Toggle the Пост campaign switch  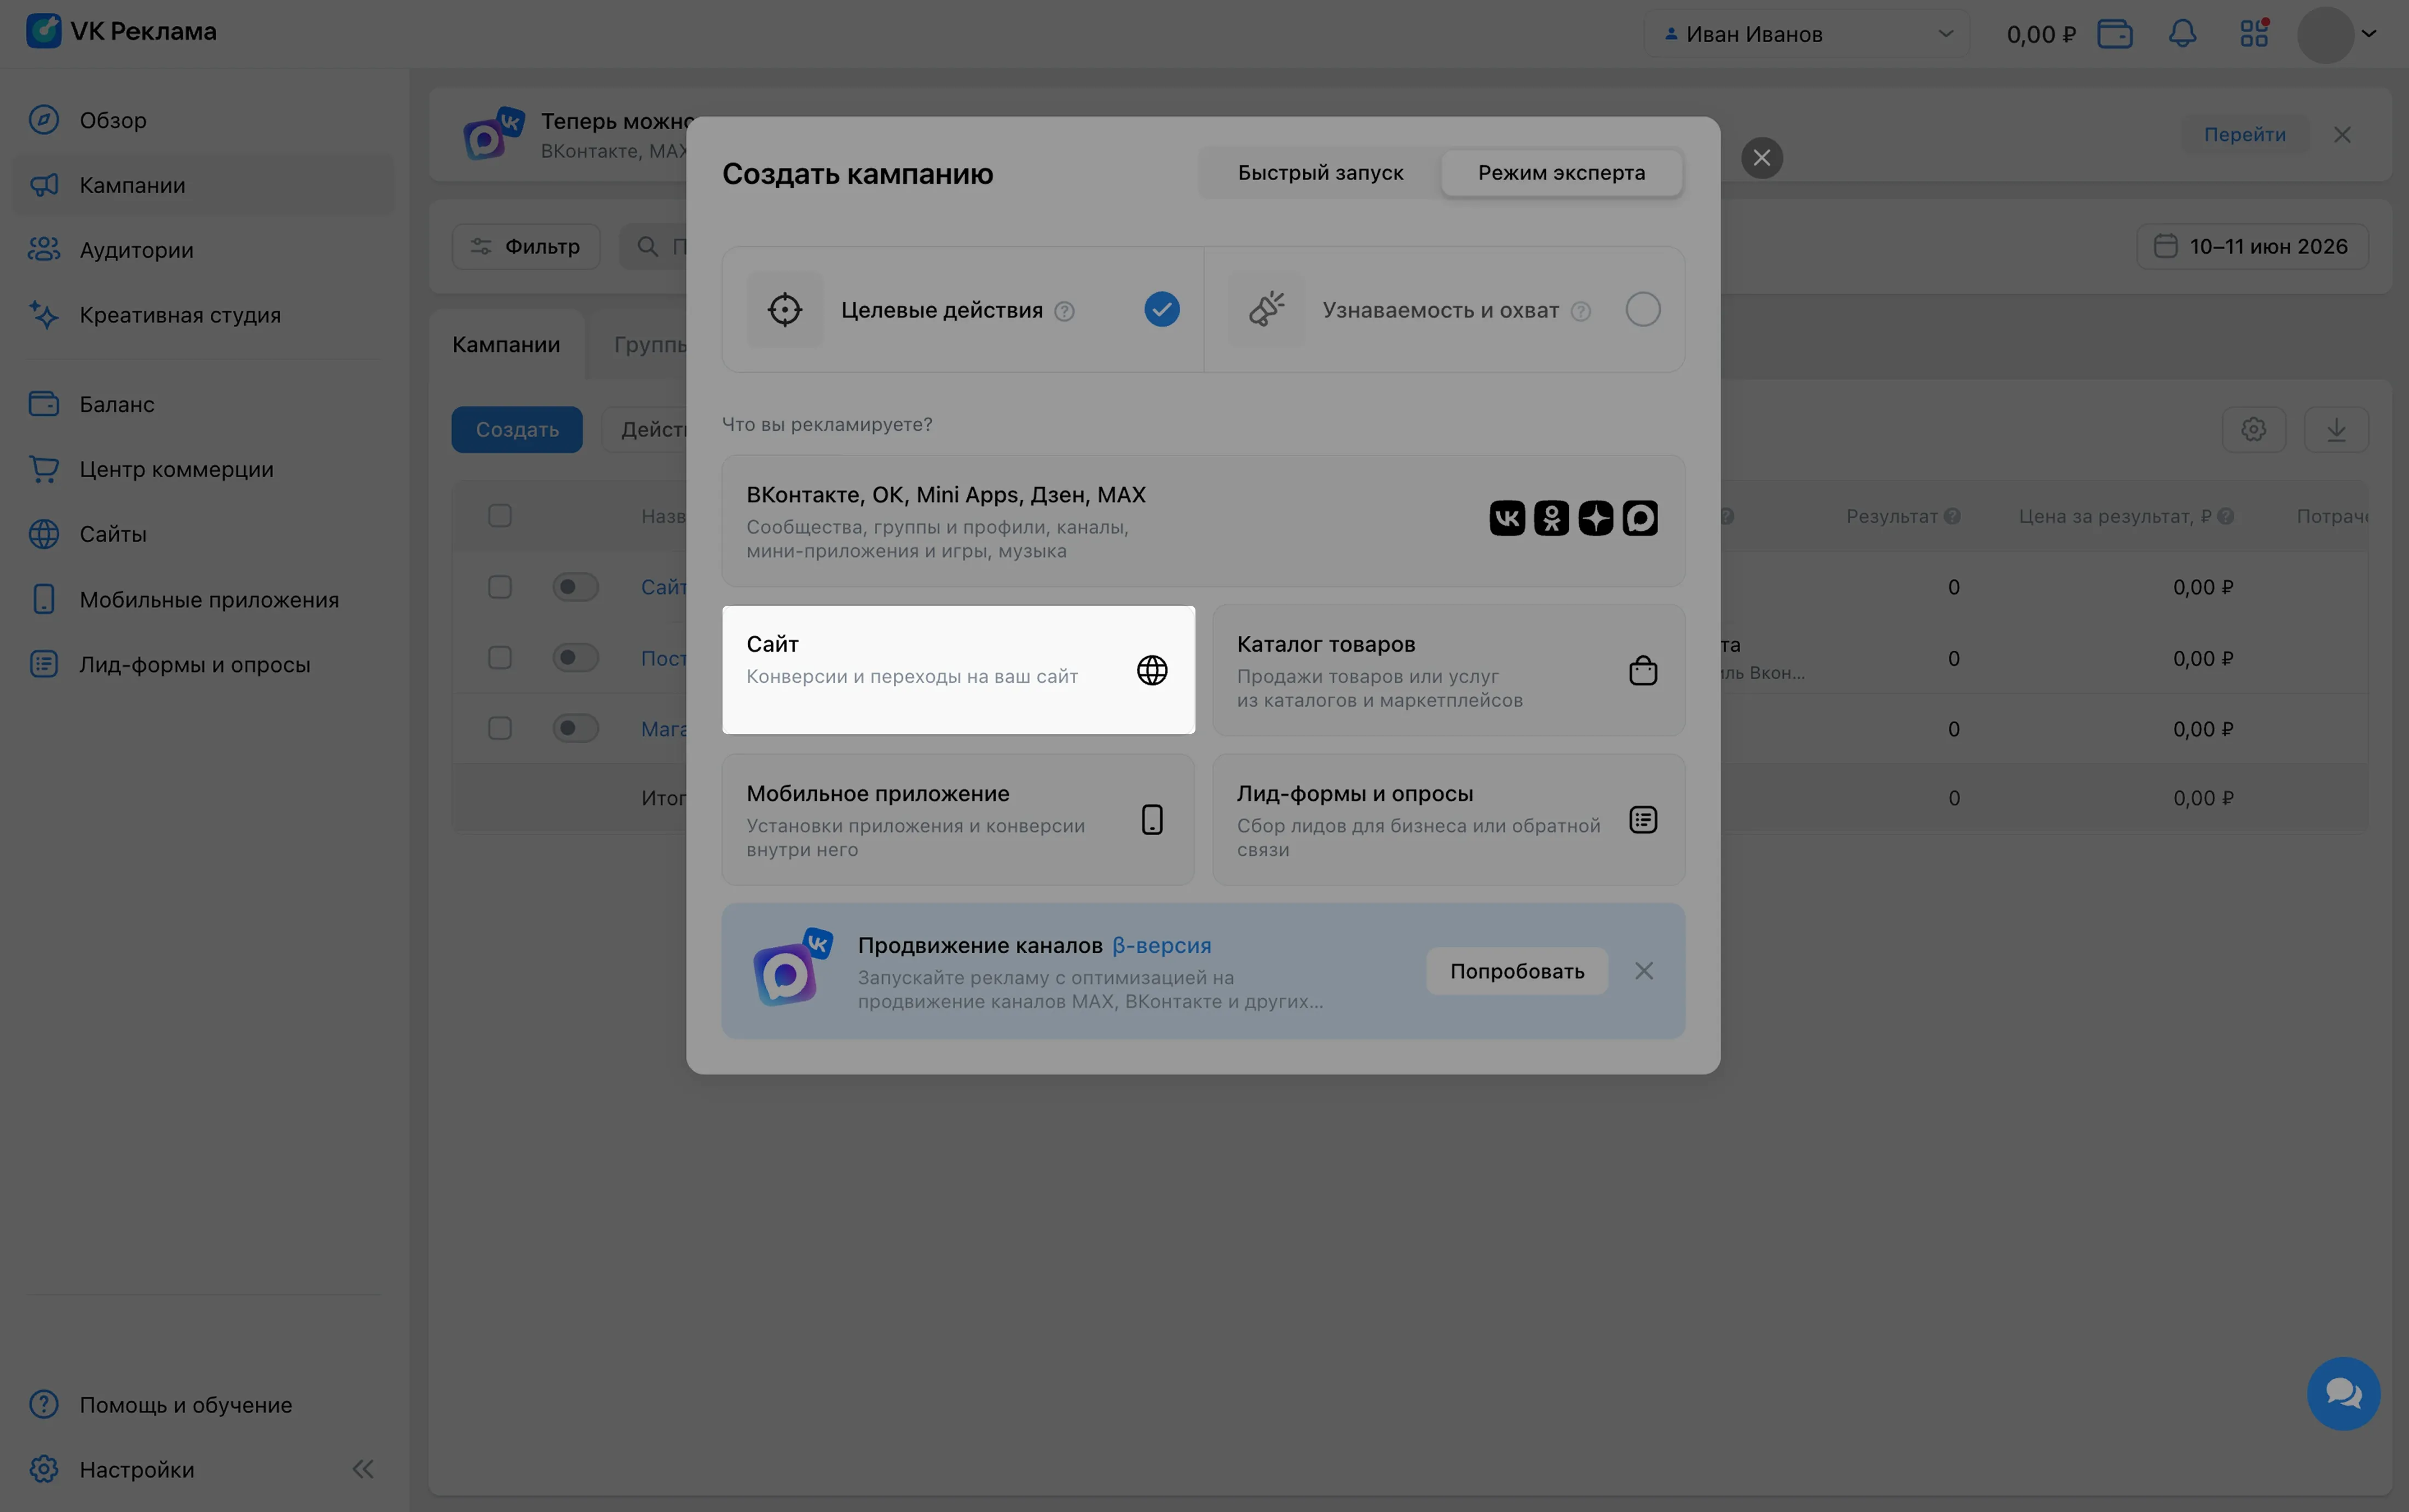pyautogui.click(x=575, y=658)
